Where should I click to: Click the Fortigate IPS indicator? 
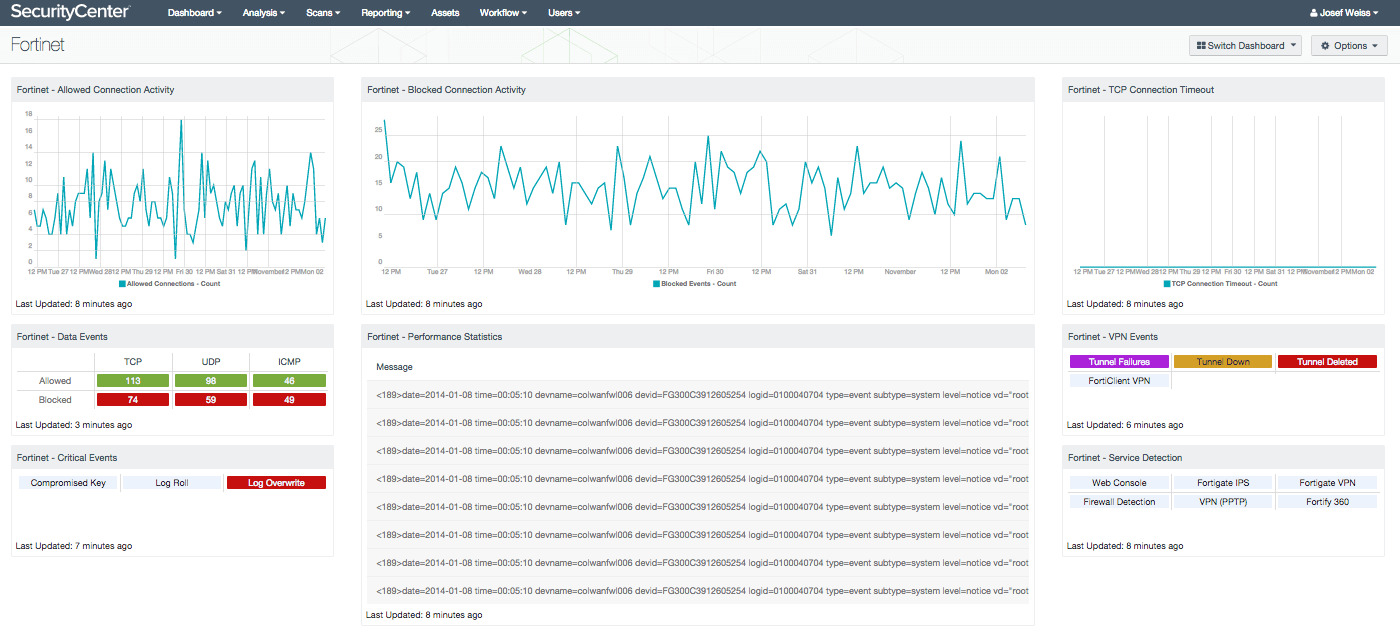tap(1223, 483)
